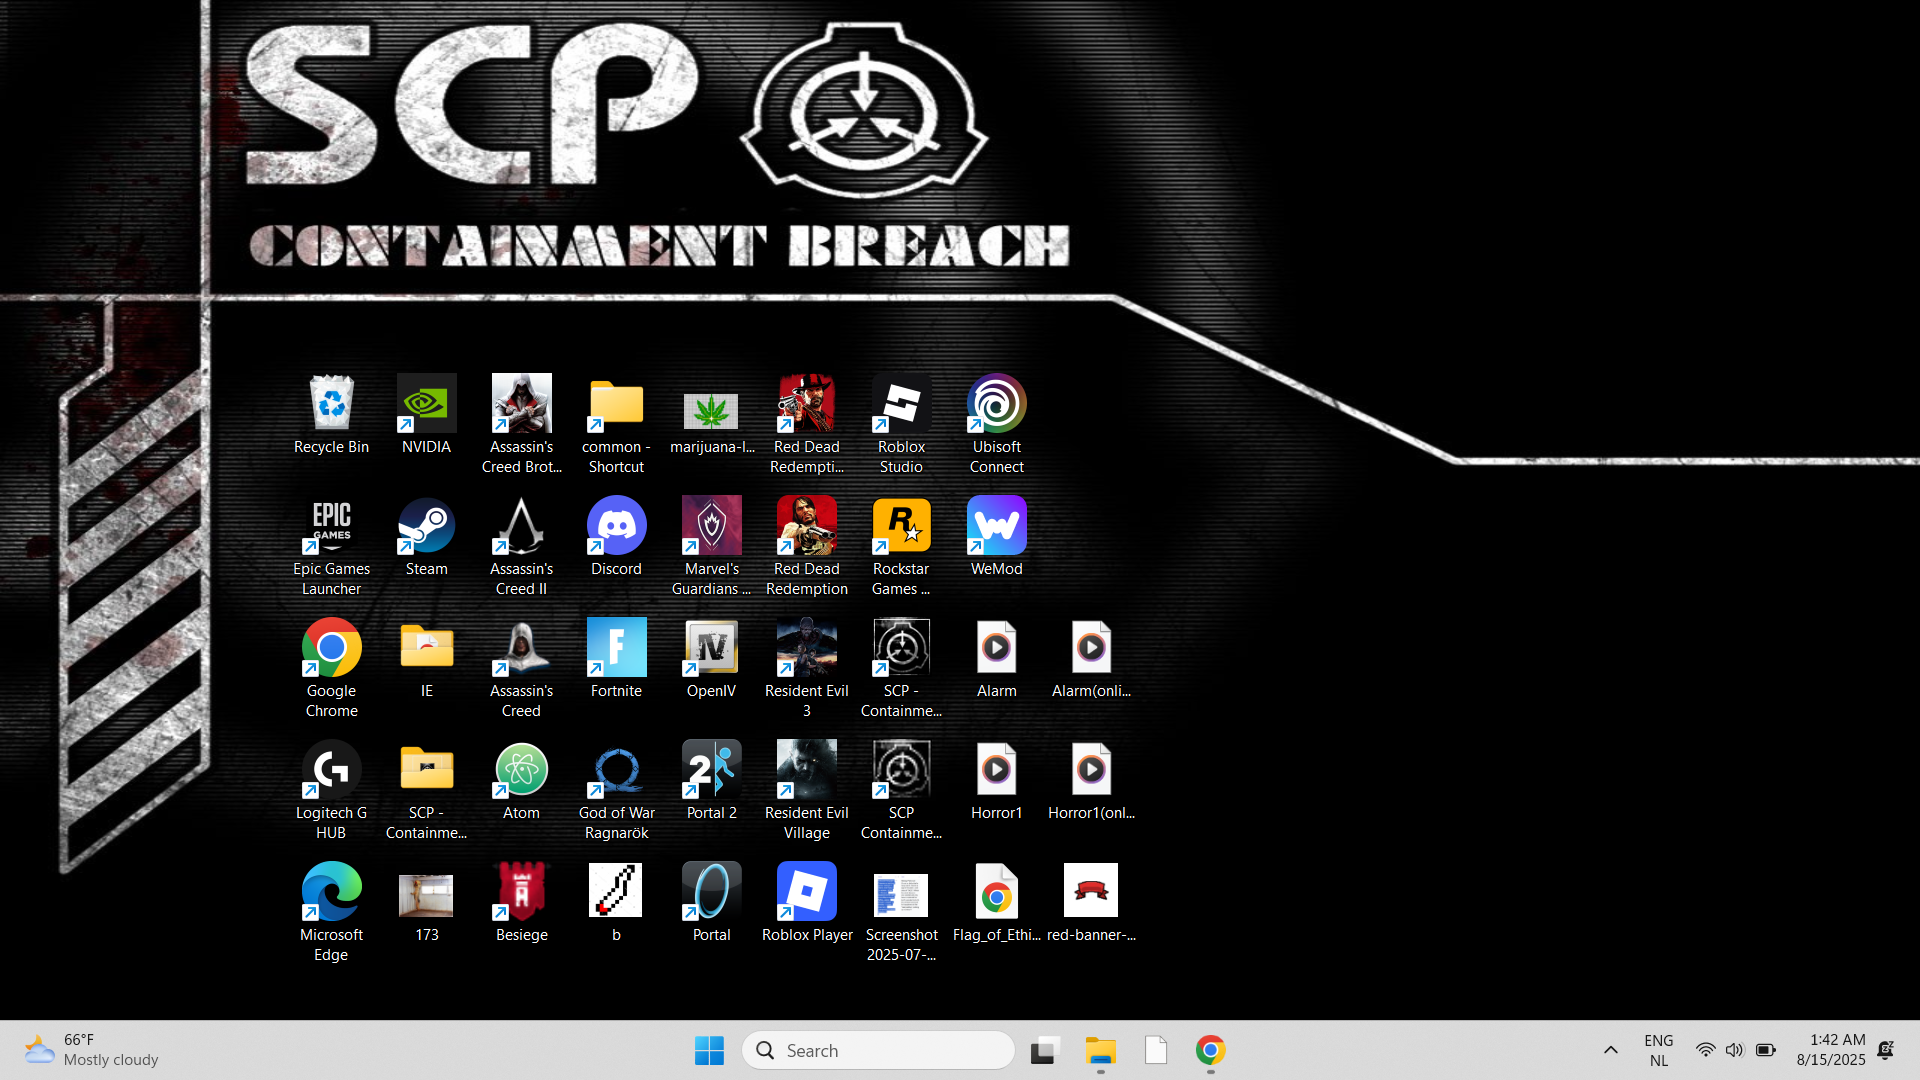
Task: Select the image file named b
Action: (616, 903)
